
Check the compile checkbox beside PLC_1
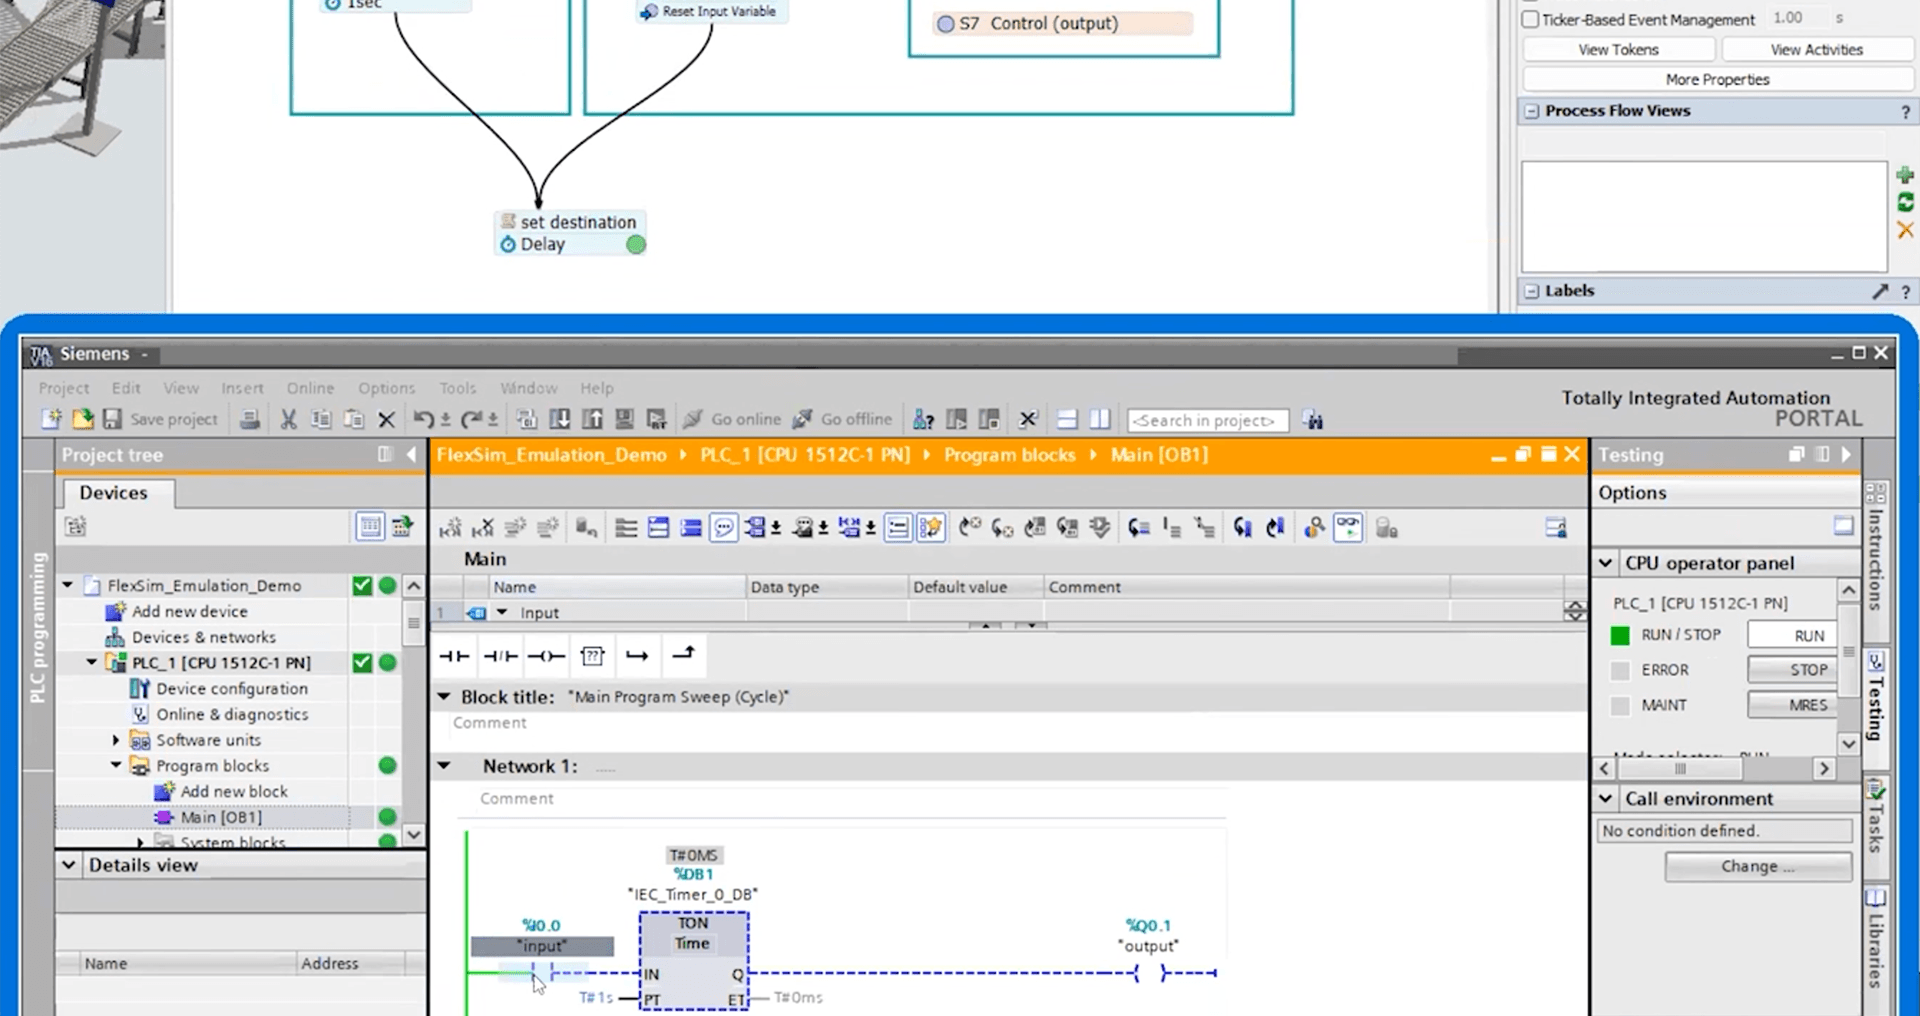point(362,662)
